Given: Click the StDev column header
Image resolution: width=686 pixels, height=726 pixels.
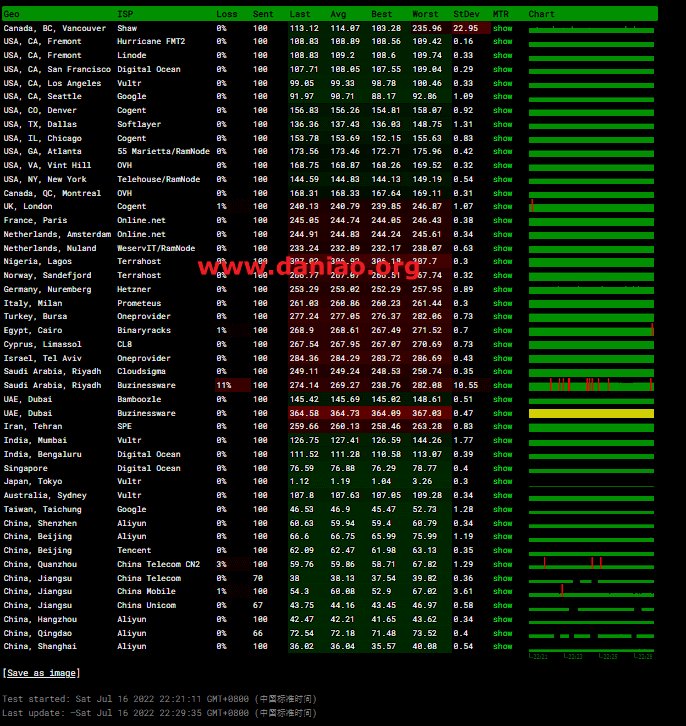Looking at the screenshot, I should tap(466, 14).
